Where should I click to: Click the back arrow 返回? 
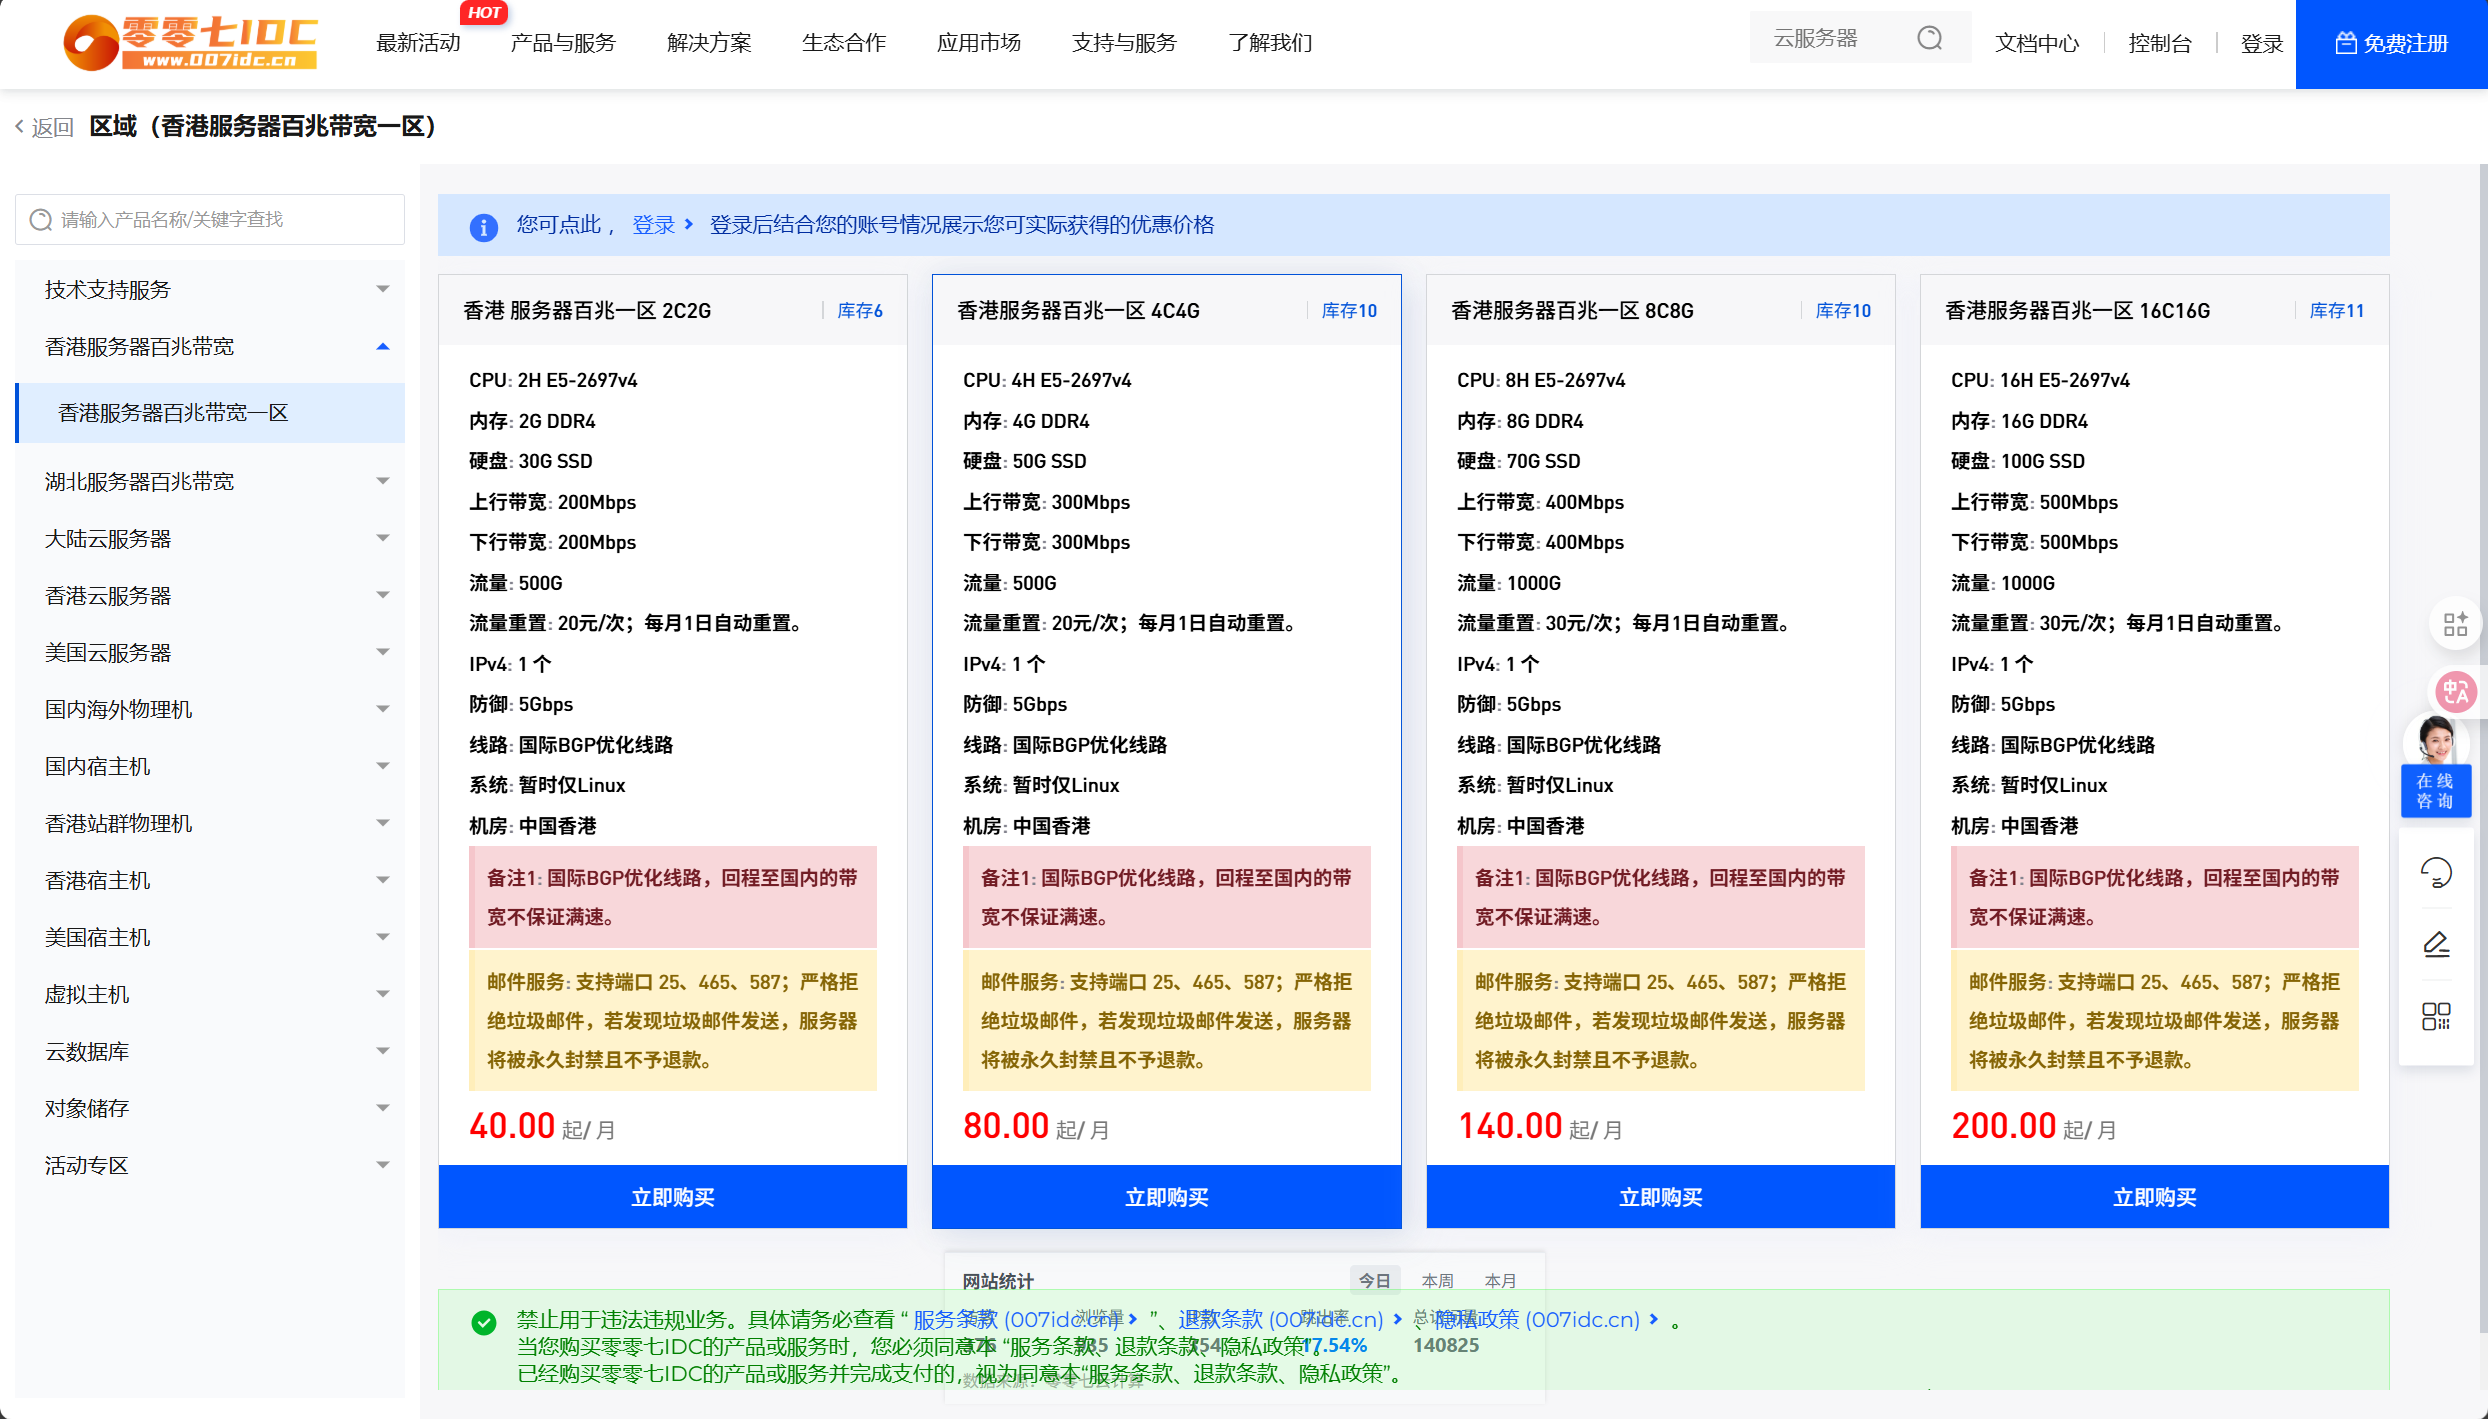(44, 127)
